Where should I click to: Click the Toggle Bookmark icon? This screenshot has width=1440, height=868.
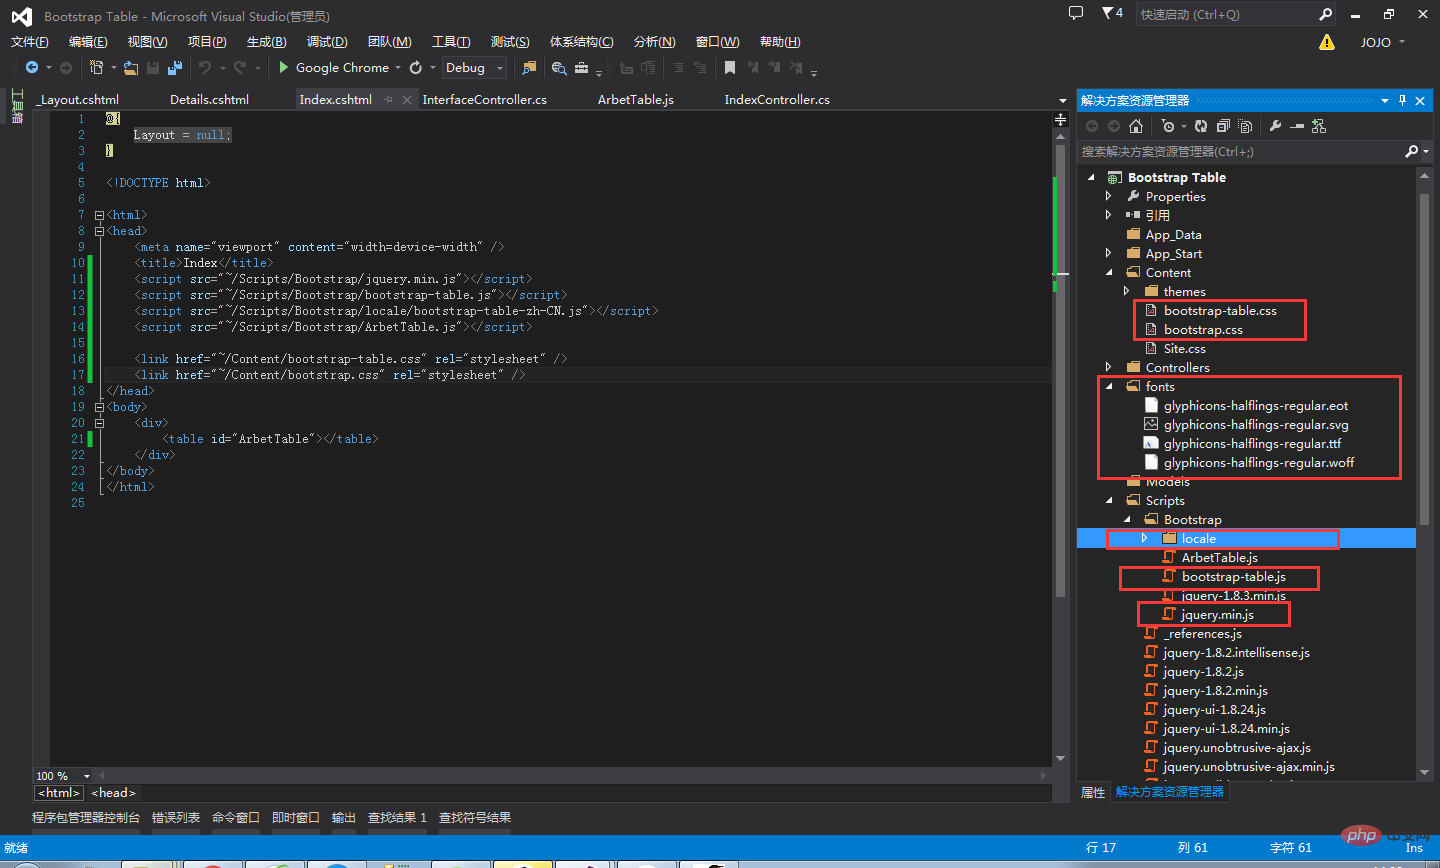coord(730,68)
